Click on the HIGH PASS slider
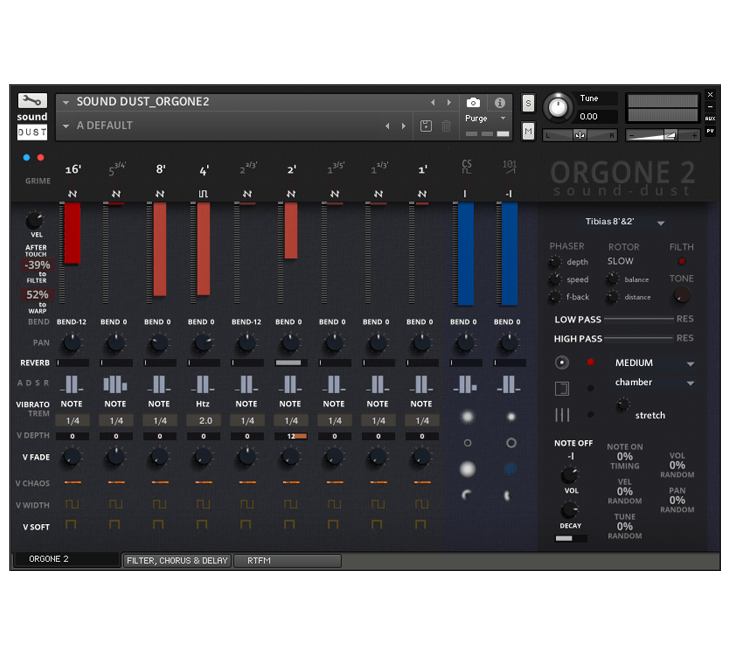Image resolution: width=730 pixels, height=655 pixels. click(x=638, y=338)
